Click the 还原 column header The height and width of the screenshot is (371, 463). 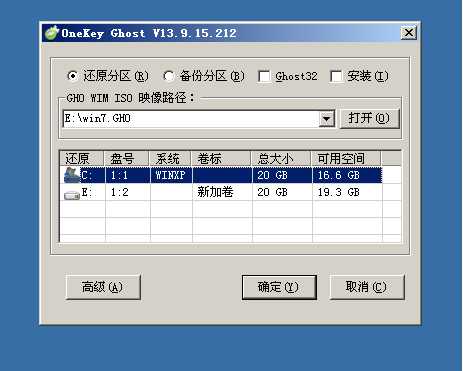82,158
